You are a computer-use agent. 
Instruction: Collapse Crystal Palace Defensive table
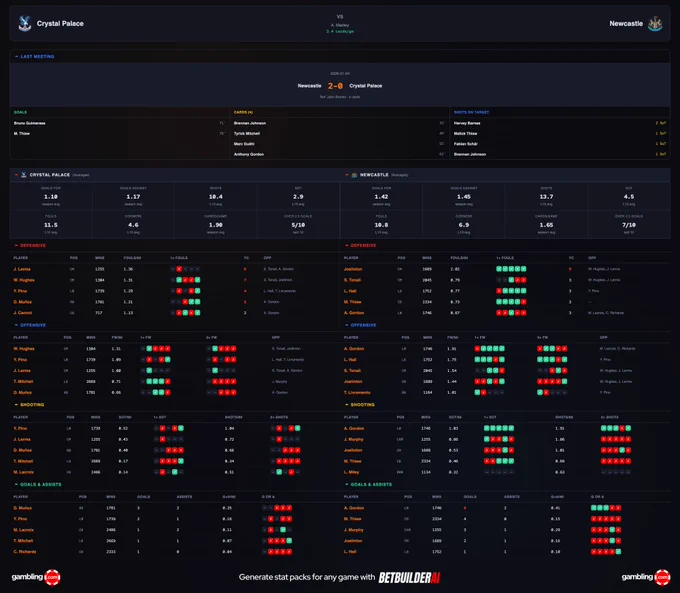16,246
